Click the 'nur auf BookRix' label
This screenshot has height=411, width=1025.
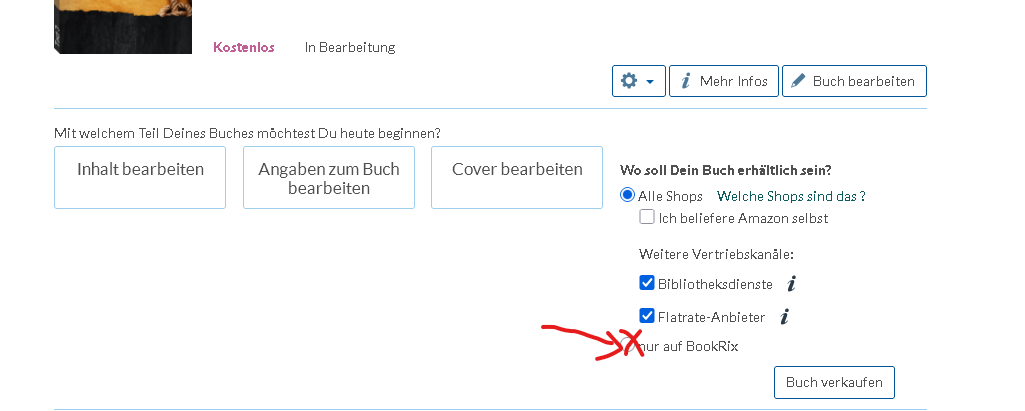689,346
